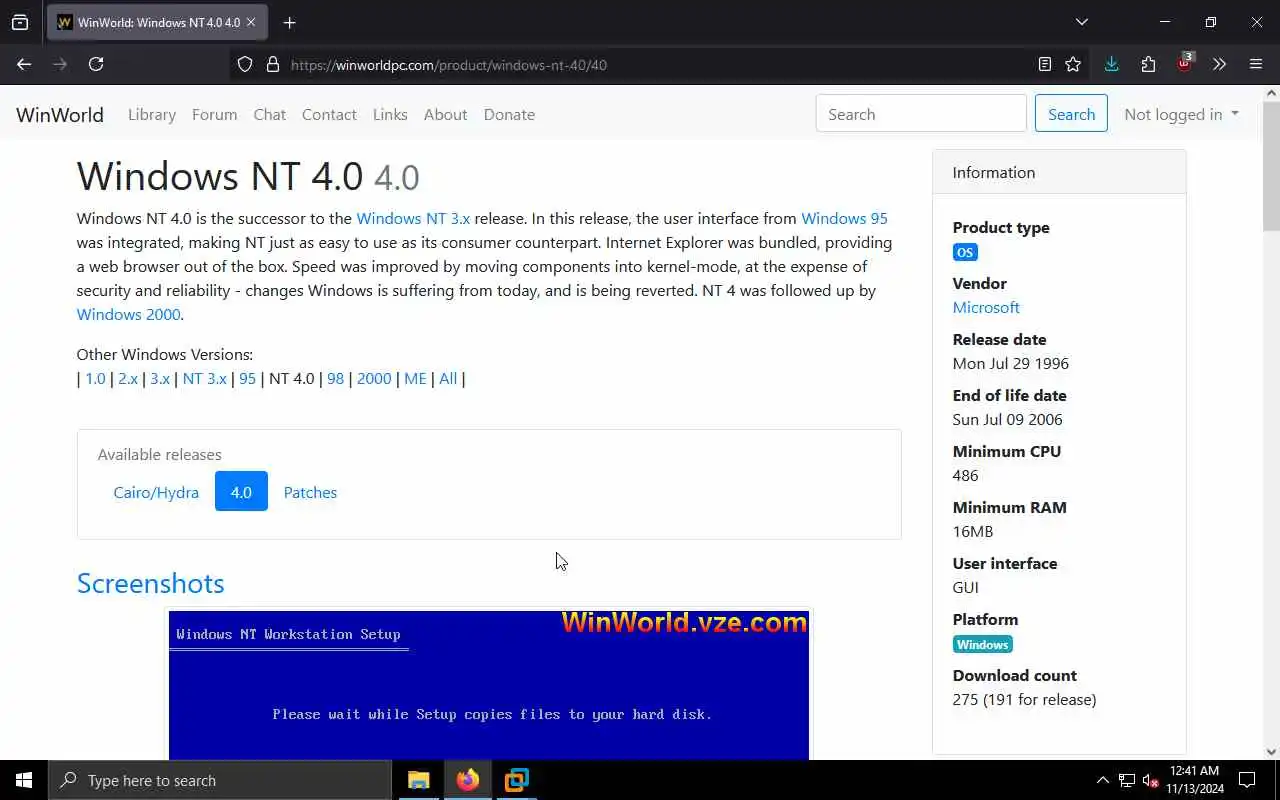Open Windows version 3.x link
1280x800 pixels.
pos(160,378)
